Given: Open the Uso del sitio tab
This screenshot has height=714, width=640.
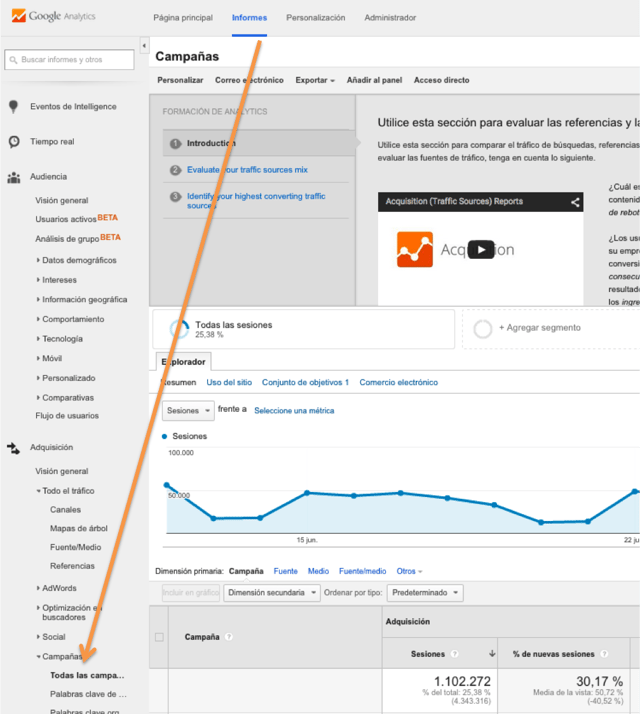Looking at the screenshot, I should 229,382.
